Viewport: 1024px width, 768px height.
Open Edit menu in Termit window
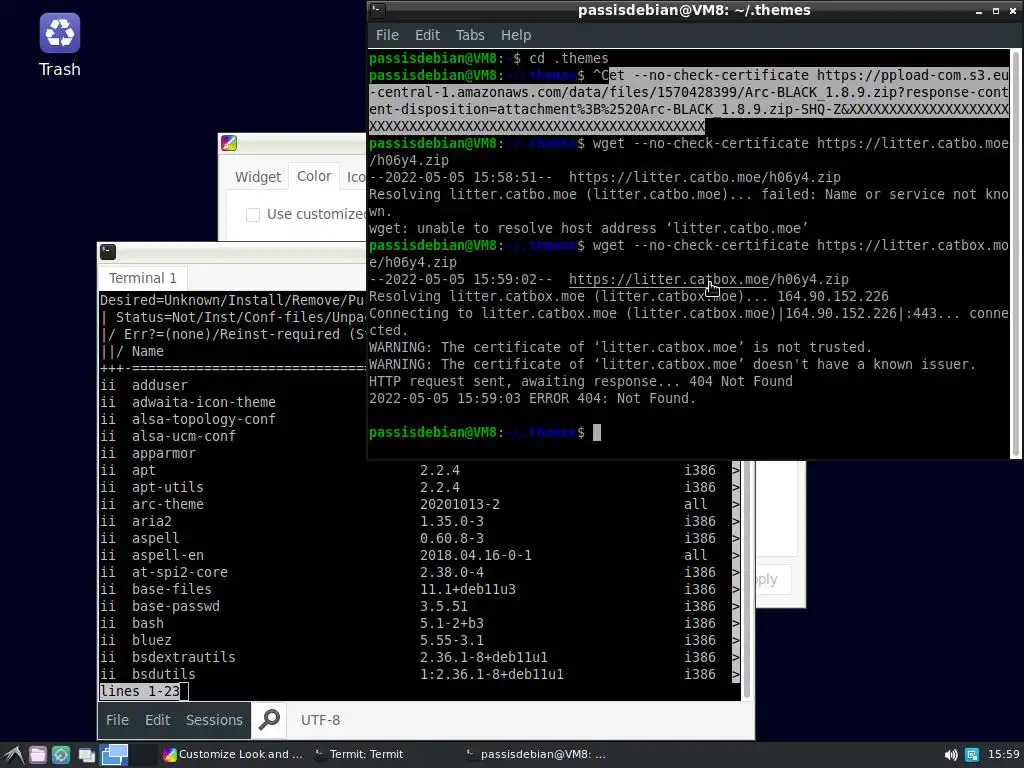[x=157, y=720]
